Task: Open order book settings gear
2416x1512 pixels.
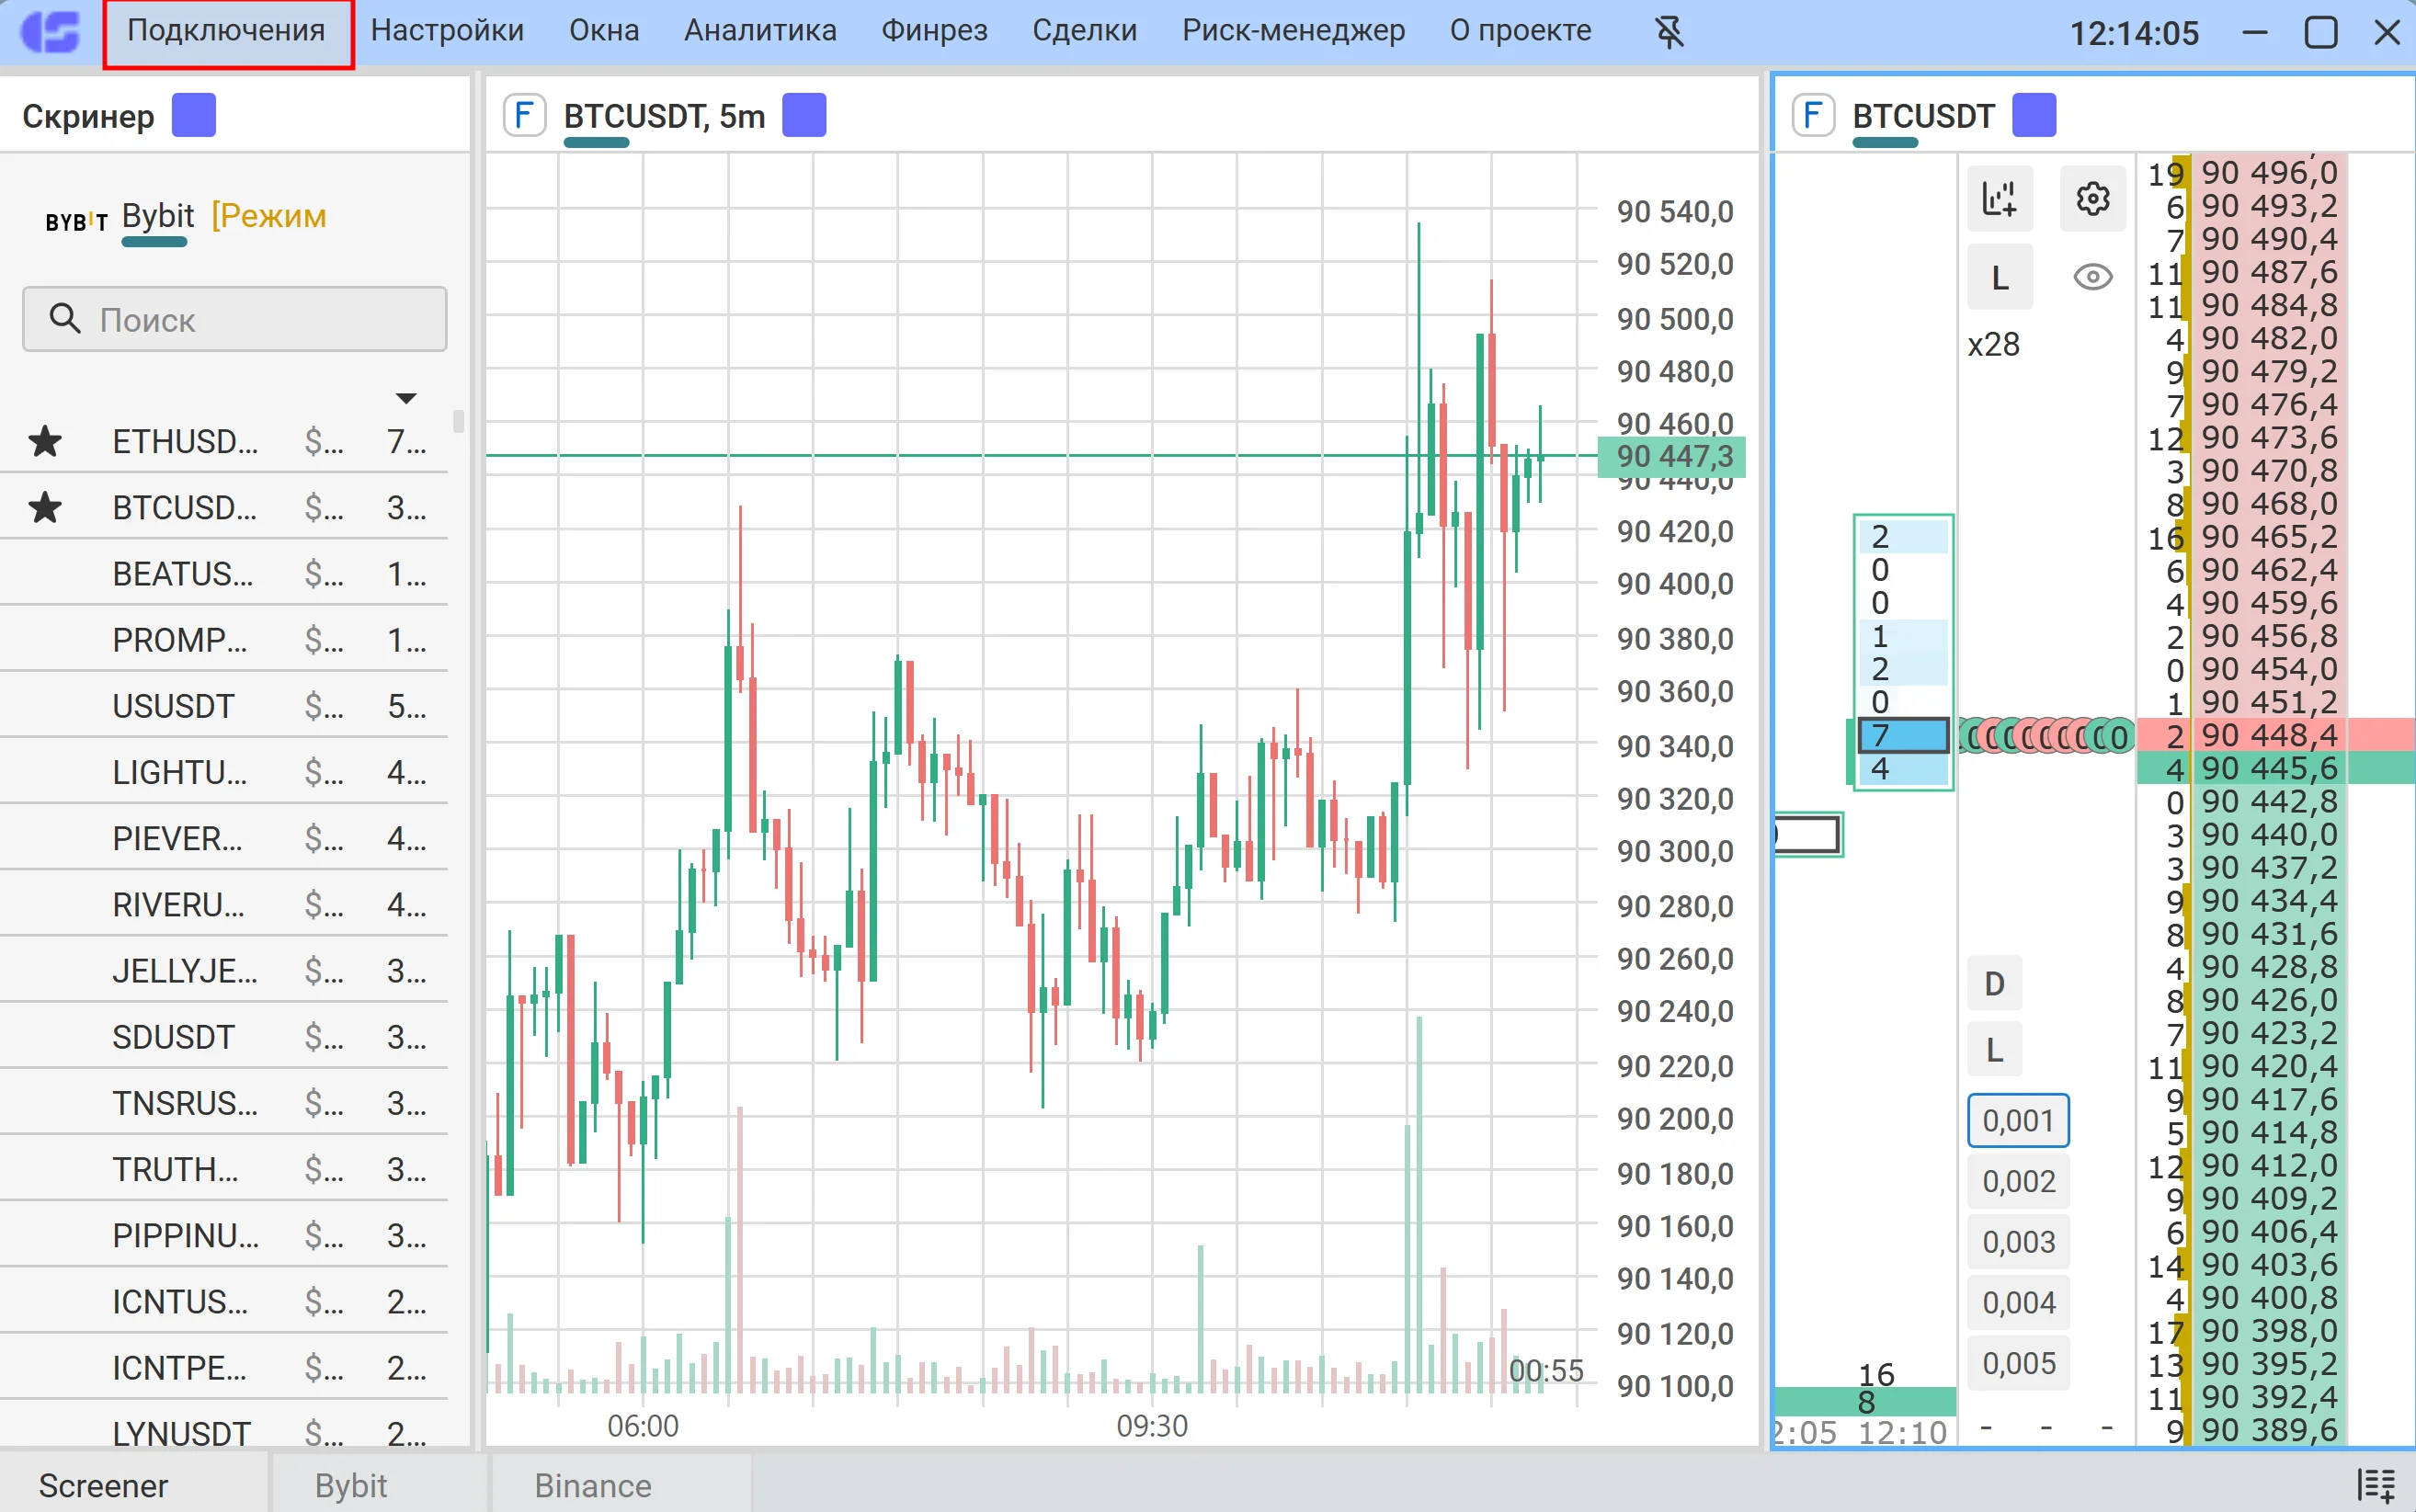Action: (x=2092, y=198)
